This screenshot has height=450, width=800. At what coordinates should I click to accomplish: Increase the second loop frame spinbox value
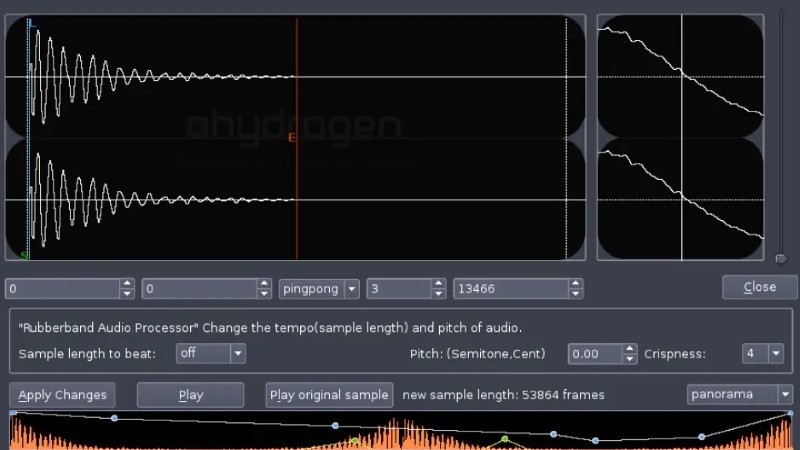264,284
